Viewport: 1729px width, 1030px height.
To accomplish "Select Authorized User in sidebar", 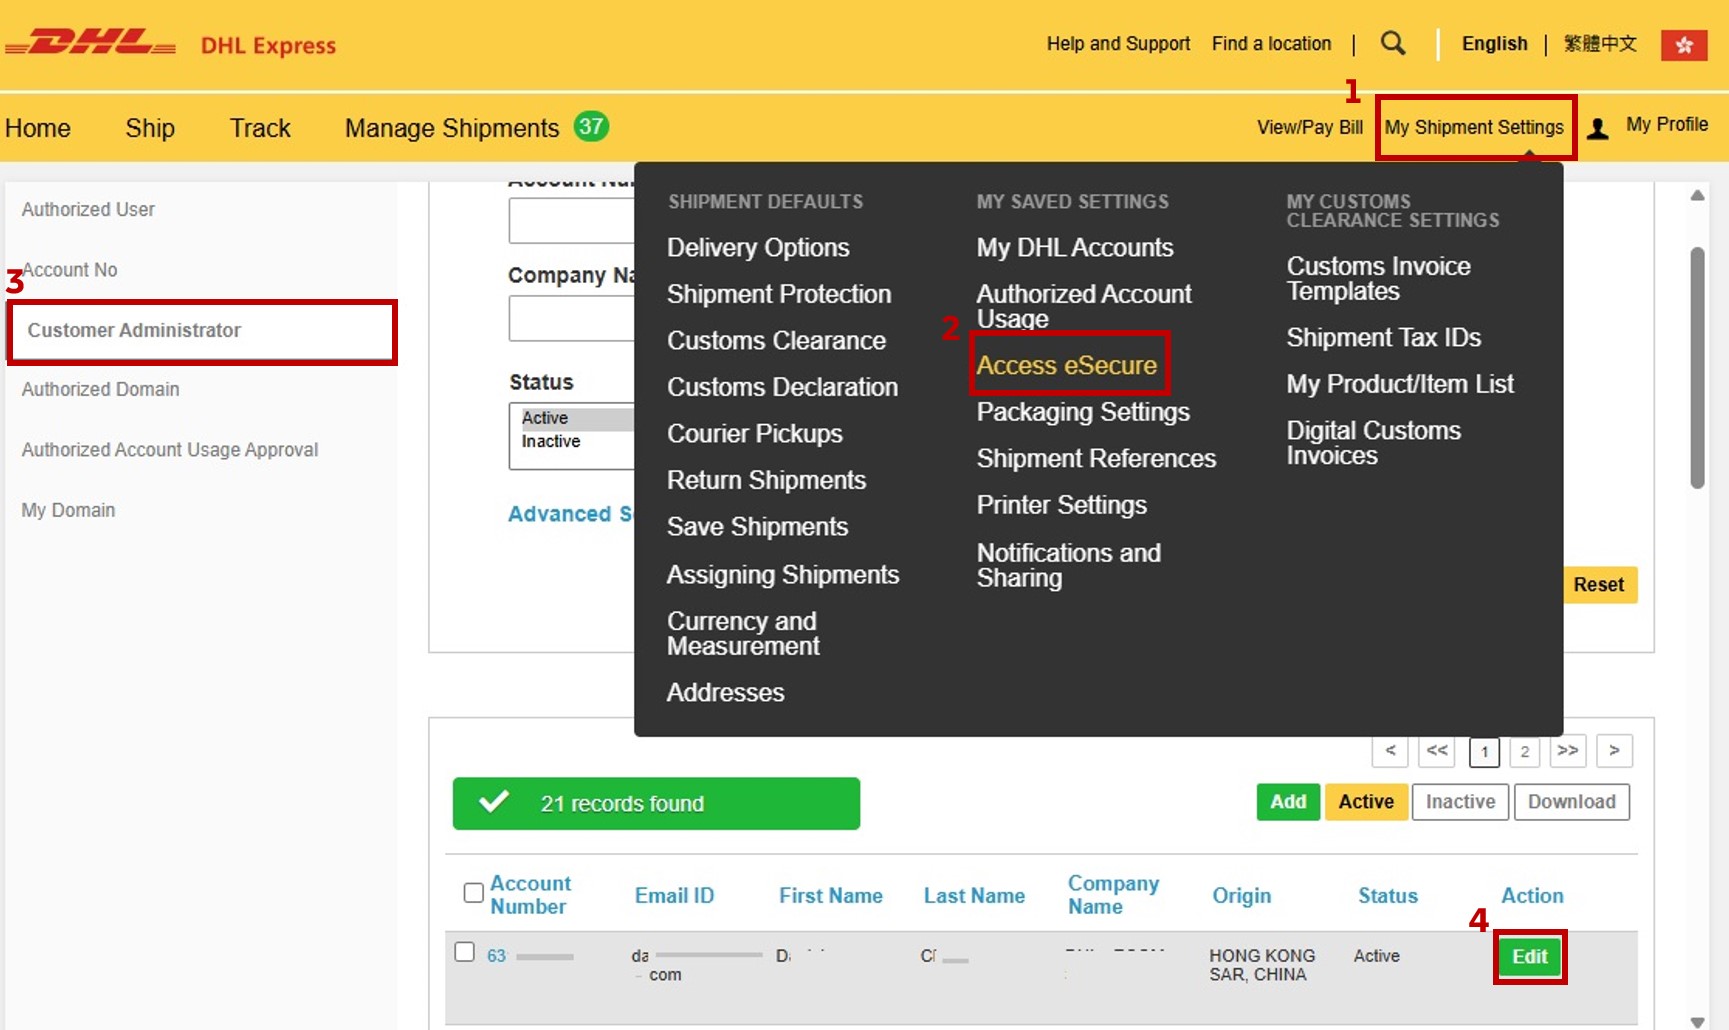I will [x=88, y=209].
